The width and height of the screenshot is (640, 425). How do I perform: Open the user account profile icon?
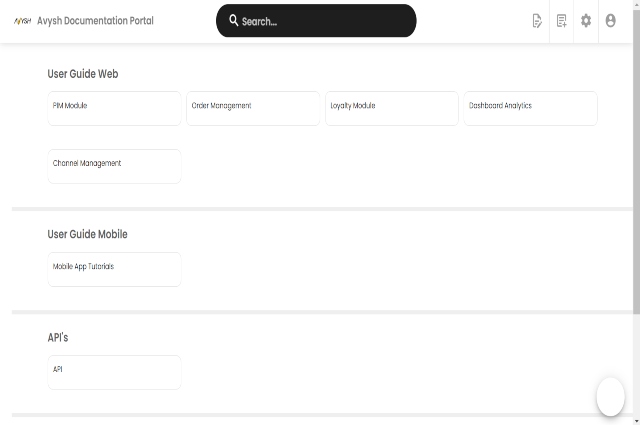click(x=610, y=21)
